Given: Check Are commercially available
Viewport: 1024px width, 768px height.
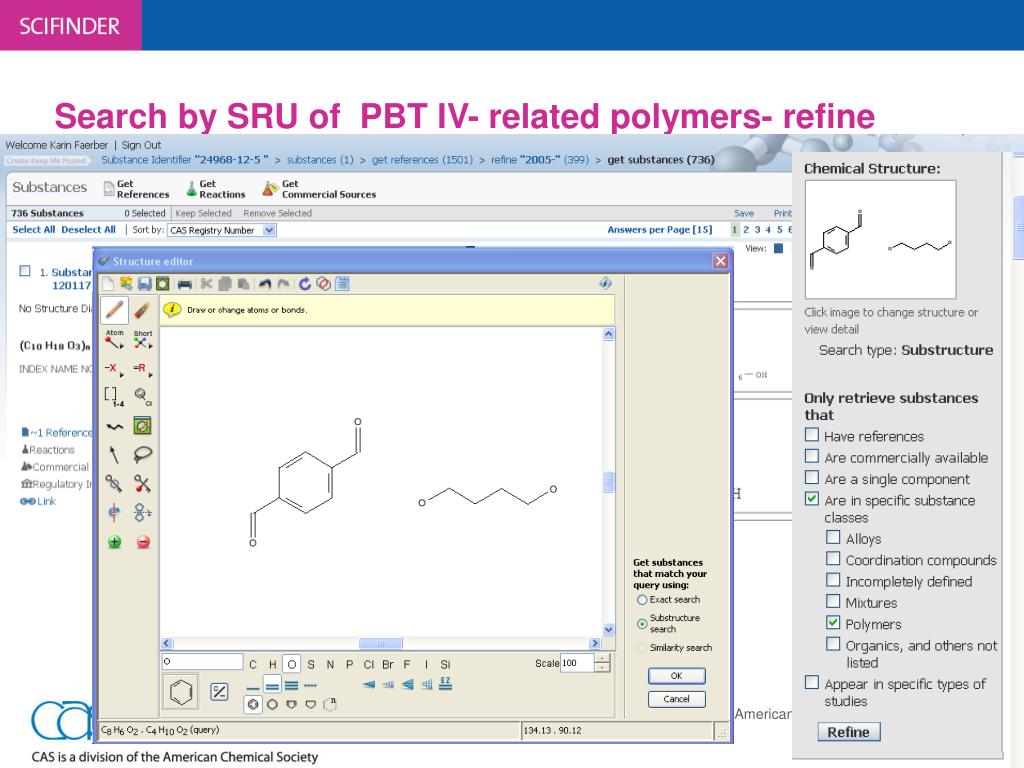Looking at the screenshot, I should 812,456.
